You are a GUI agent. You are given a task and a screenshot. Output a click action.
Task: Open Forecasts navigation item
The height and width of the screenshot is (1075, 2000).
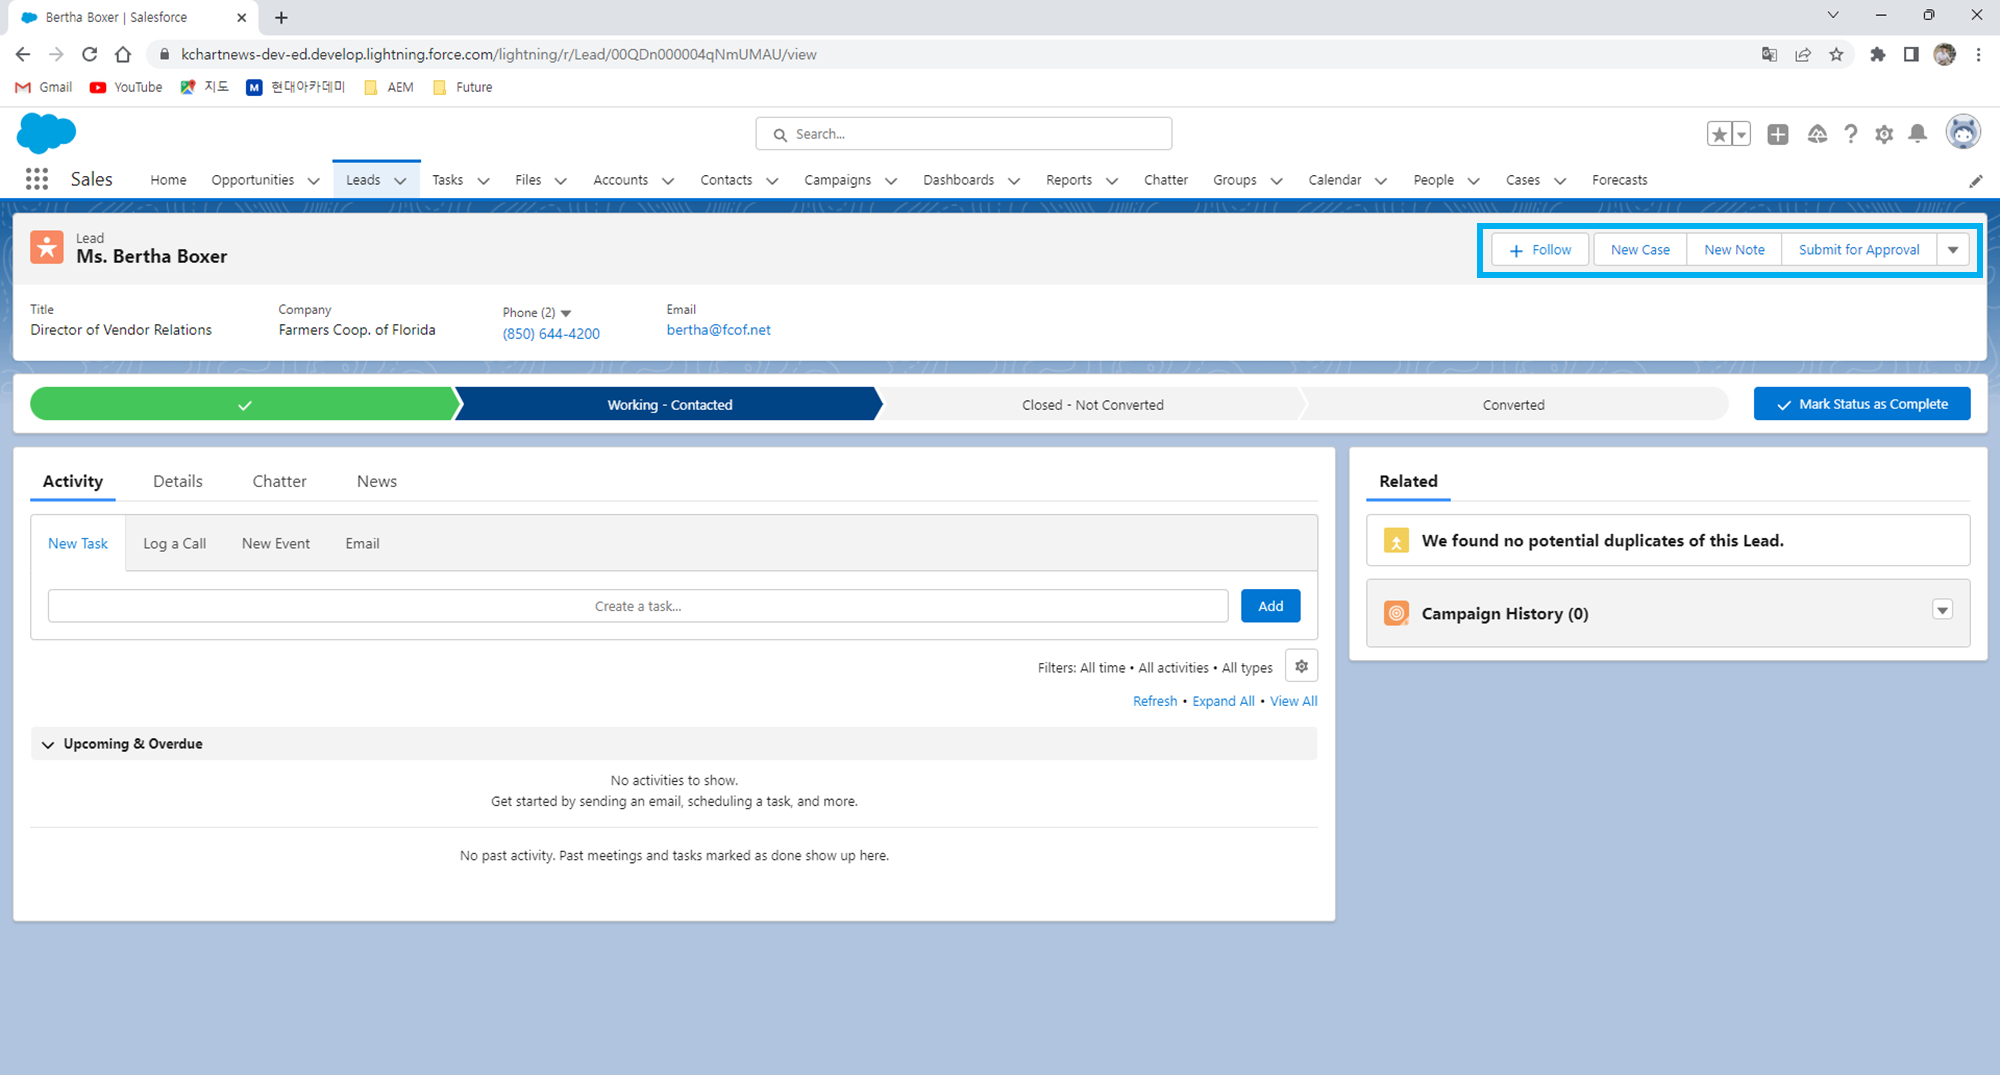pos(1619,180)
